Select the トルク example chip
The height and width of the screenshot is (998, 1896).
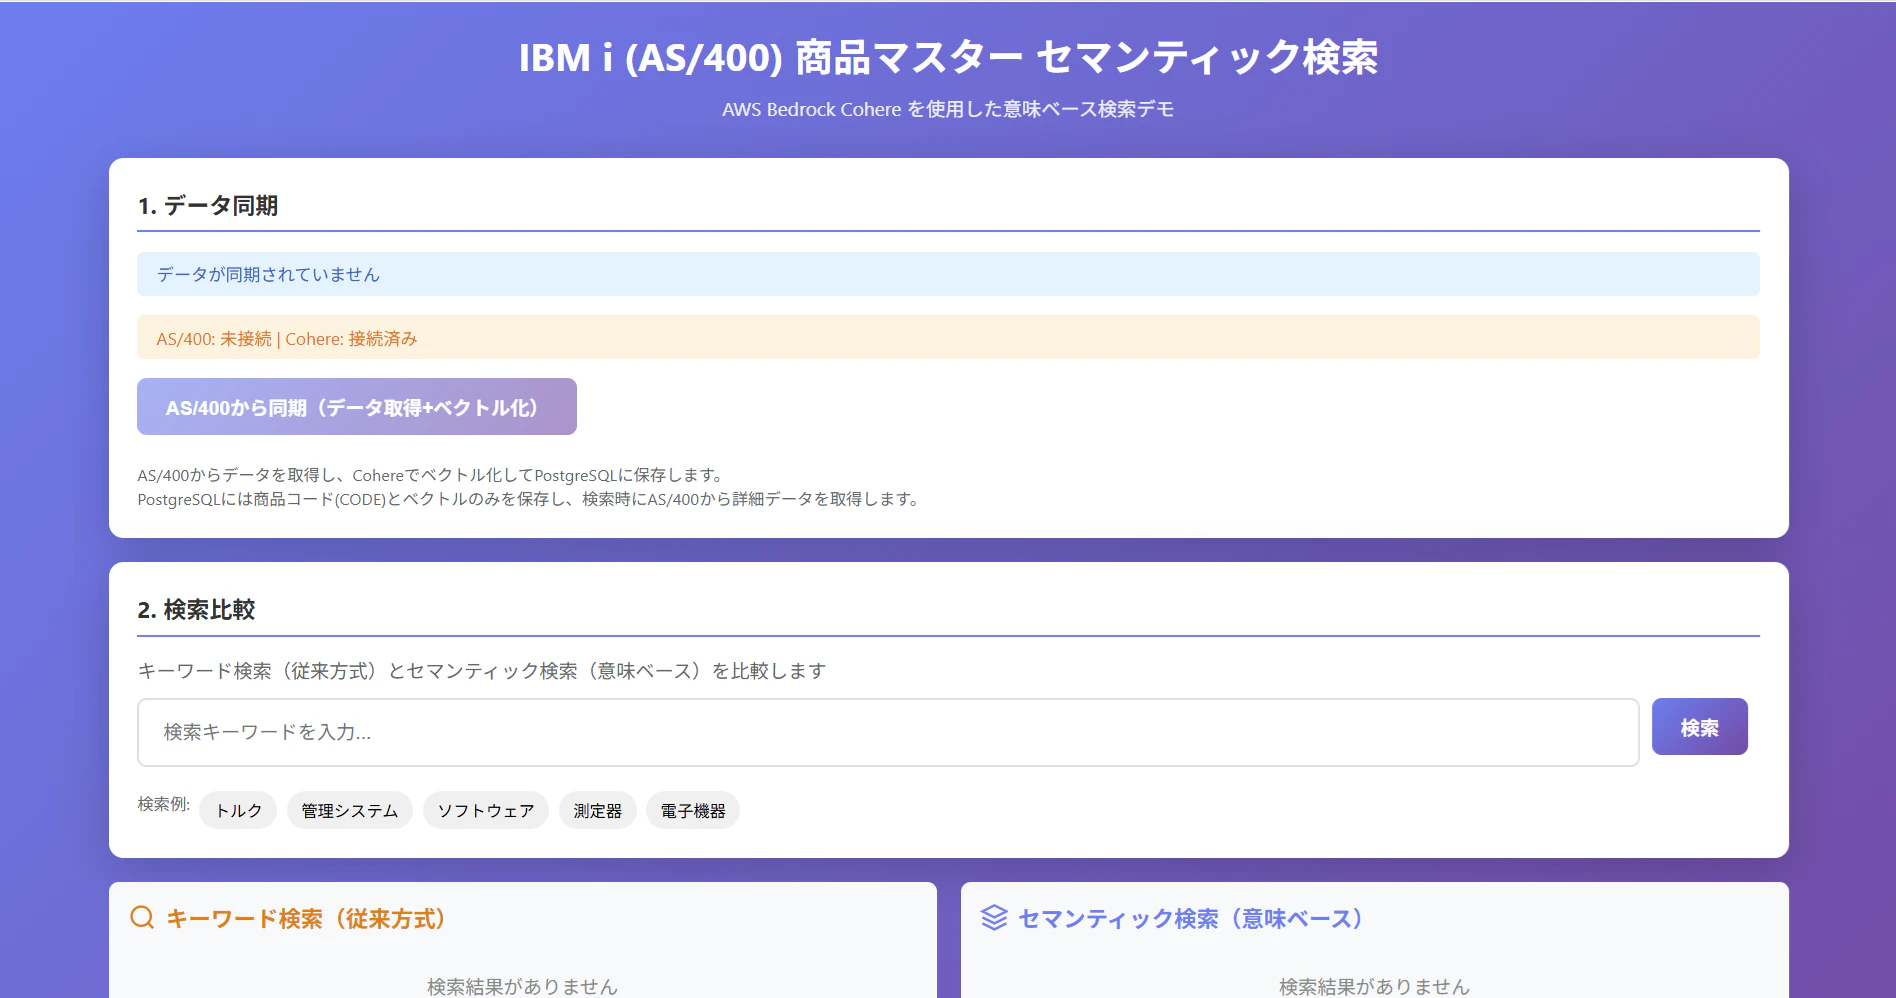point(238,810)
